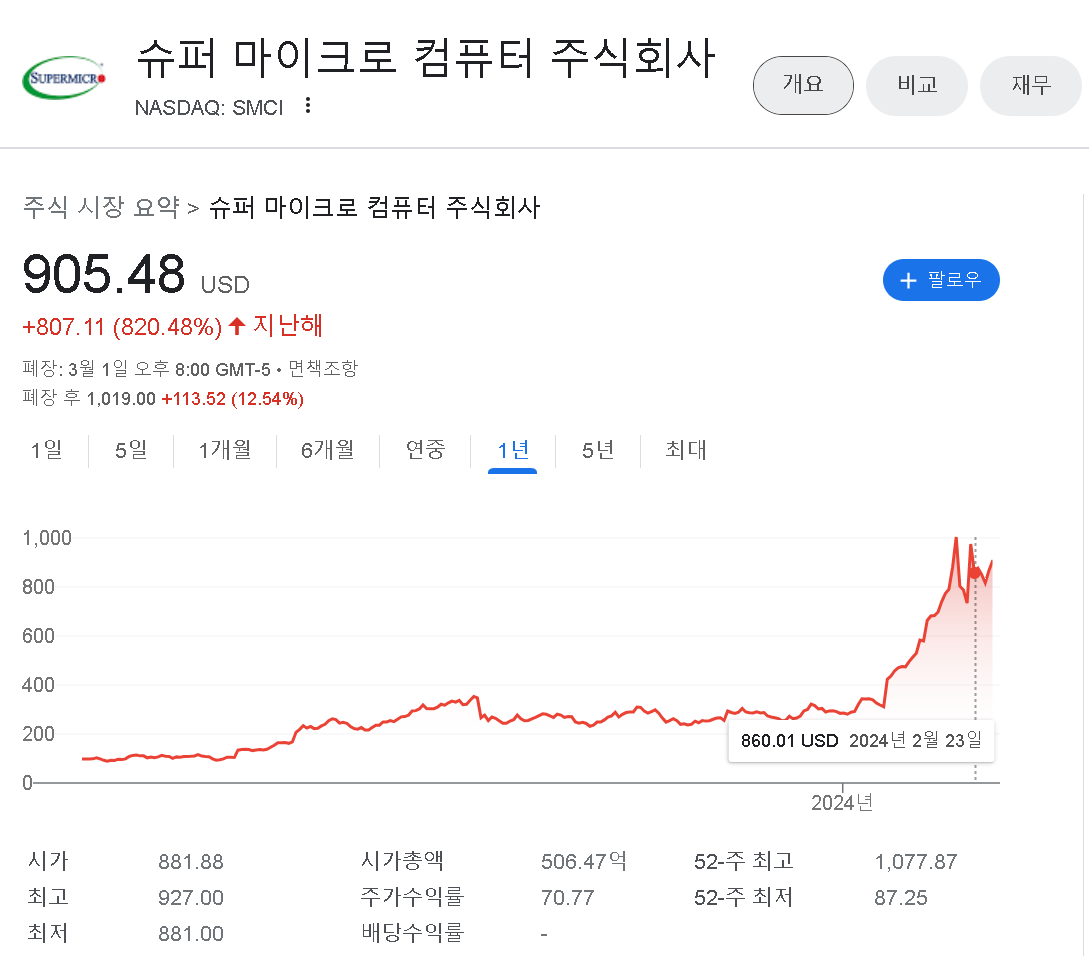
Task: Select the 5일 chart range
Action: [131, 450]
